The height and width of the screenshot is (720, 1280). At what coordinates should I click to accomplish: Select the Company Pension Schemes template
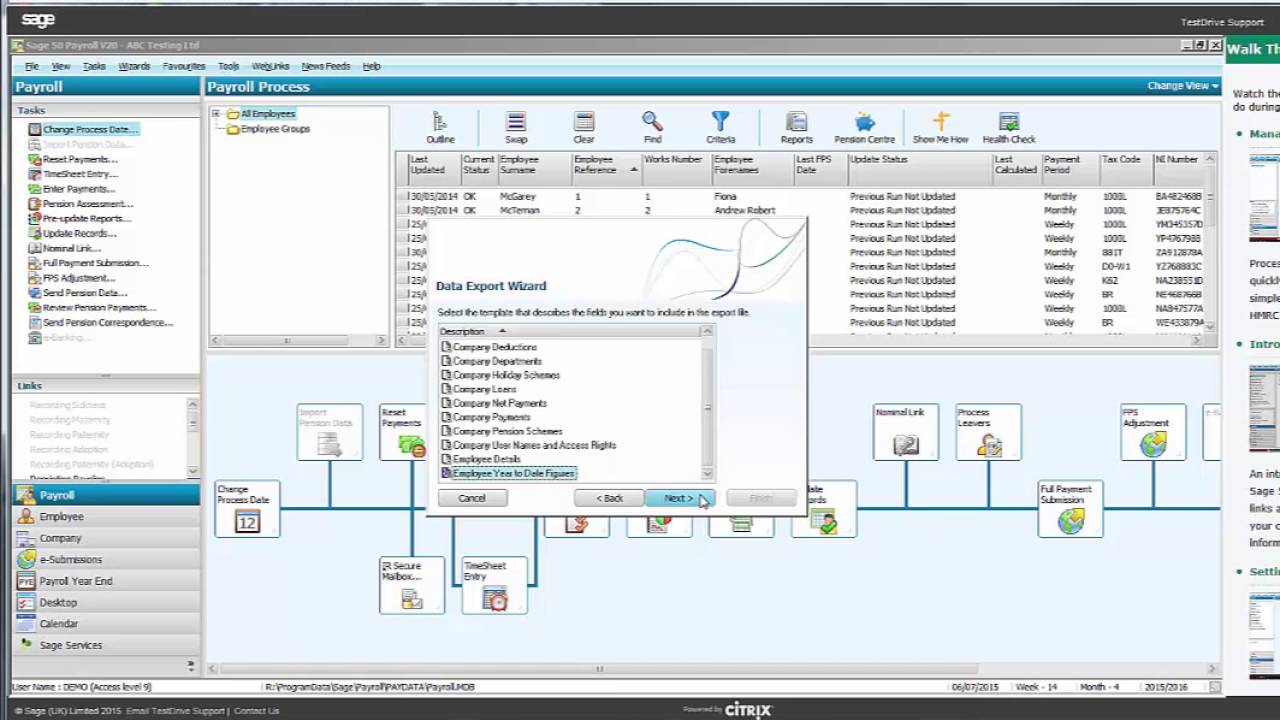507,431
